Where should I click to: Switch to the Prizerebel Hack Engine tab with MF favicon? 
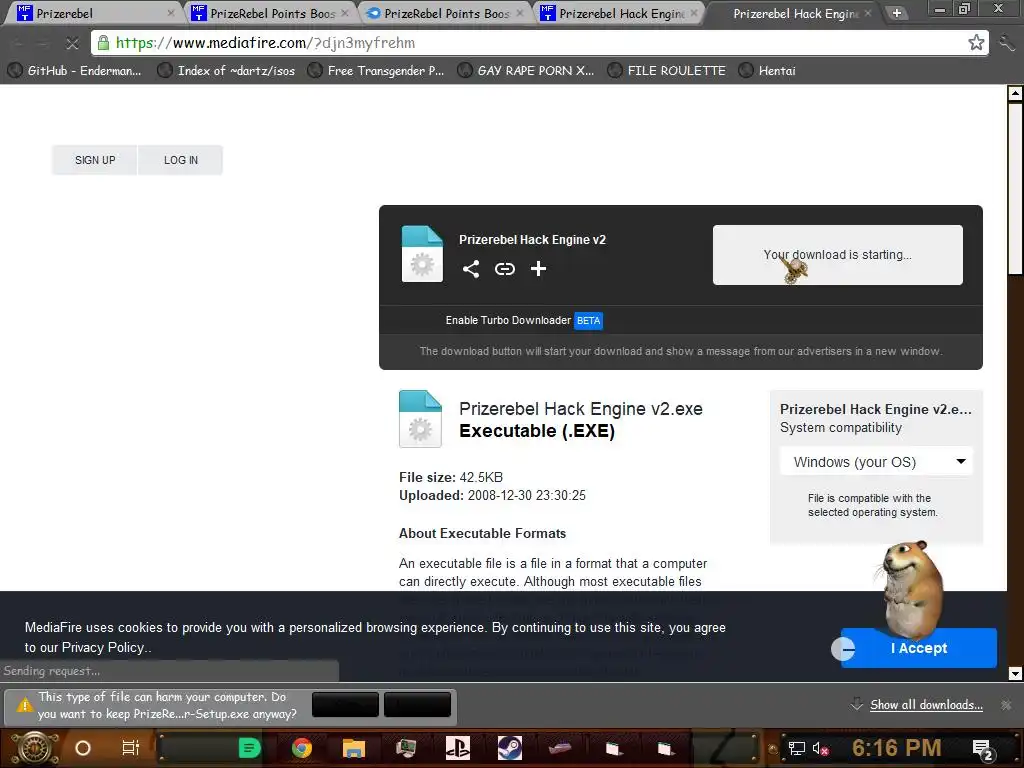click(619, 13)
